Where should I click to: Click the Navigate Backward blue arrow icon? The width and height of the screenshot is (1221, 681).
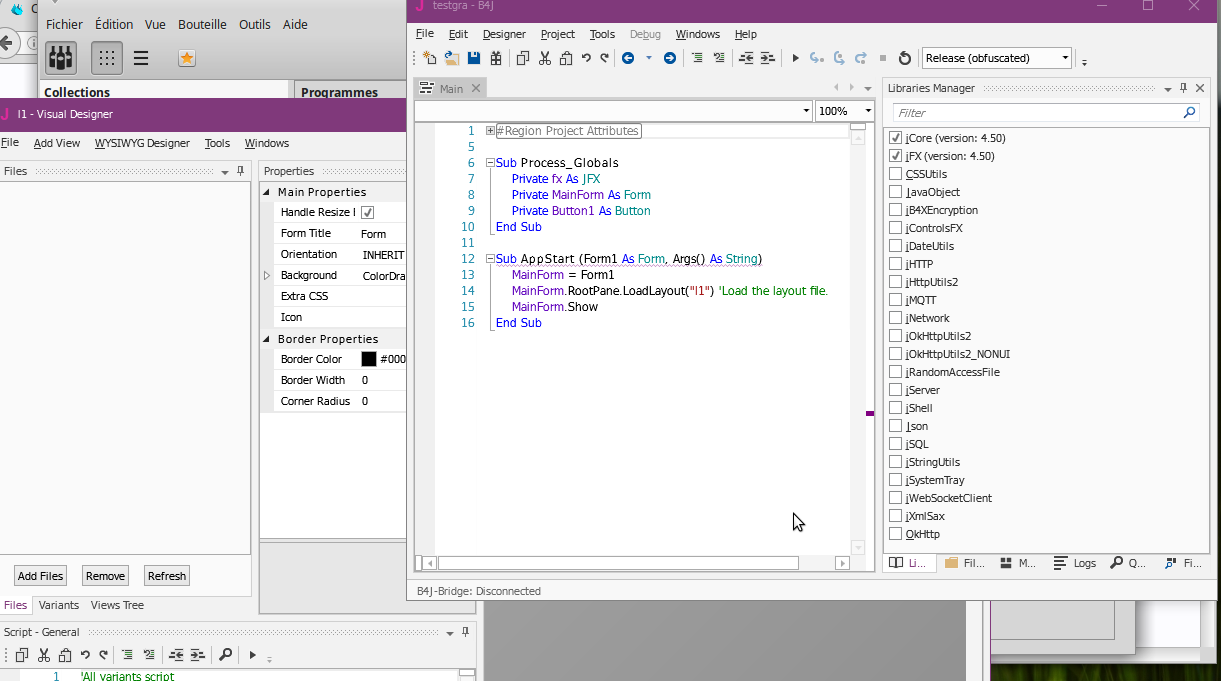628,58
